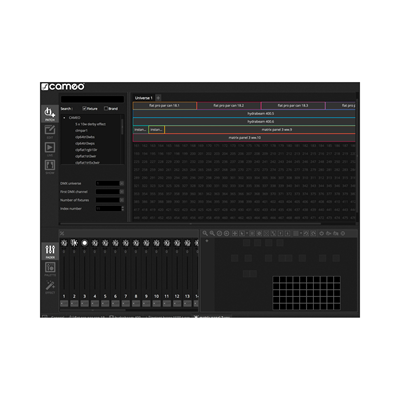The image size is (400, 400).
Task: Open the DMX universe dropdown button
Action: [122, 183]
